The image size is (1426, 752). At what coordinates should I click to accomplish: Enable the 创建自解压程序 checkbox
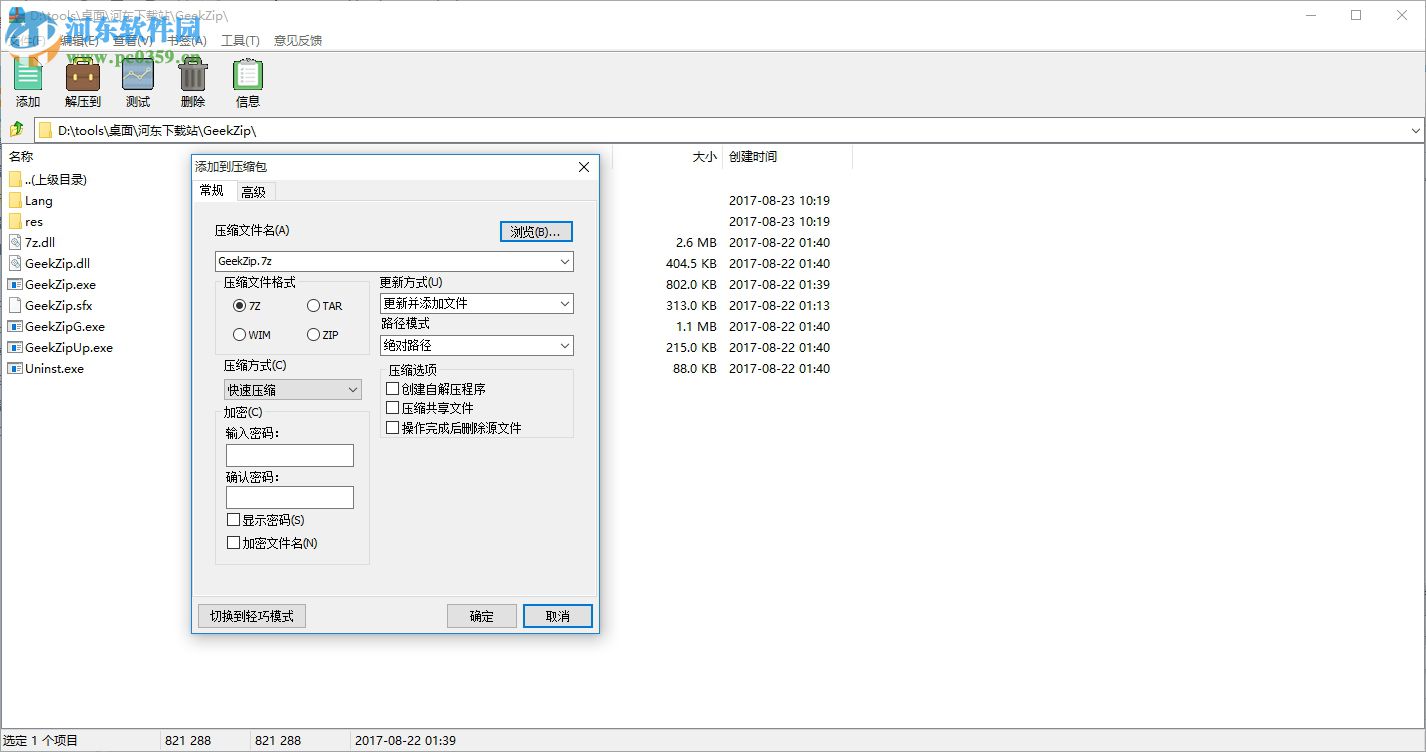coord(392,389)
